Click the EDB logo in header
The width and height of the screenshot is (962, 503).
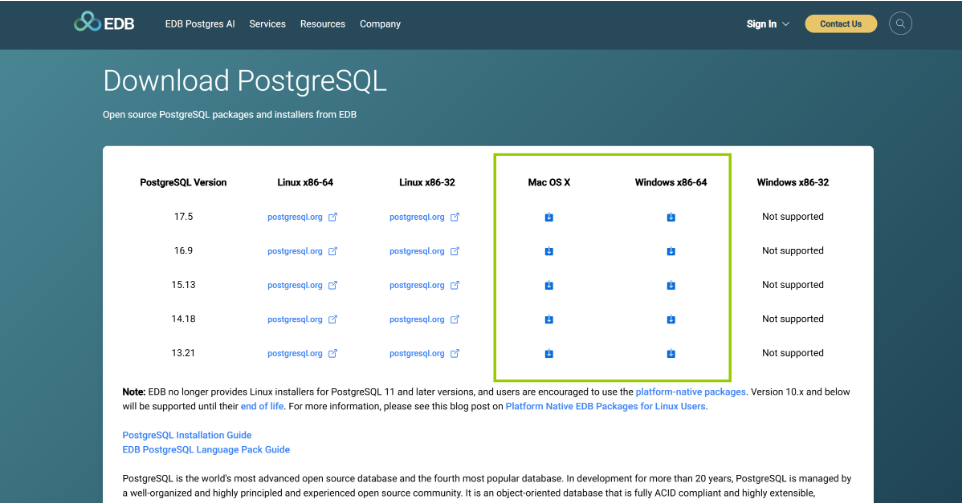(102, 23)
